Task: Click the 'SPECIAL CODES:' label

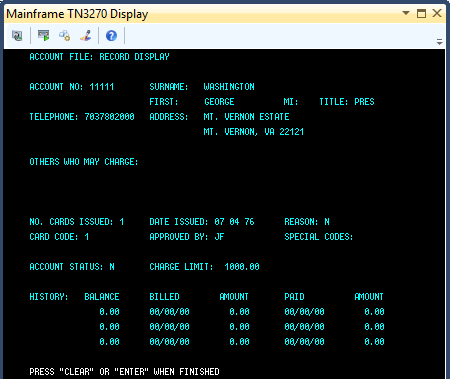Action: tap(319, 237)
